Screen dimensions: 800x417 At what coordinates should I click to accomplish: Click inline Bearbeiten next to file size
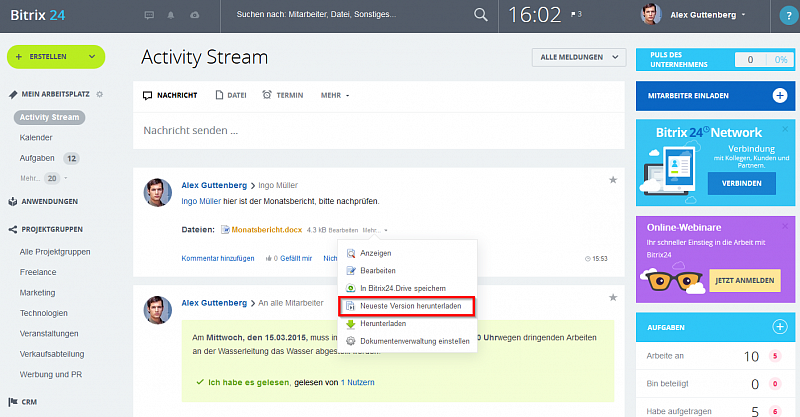pos(343,230)
